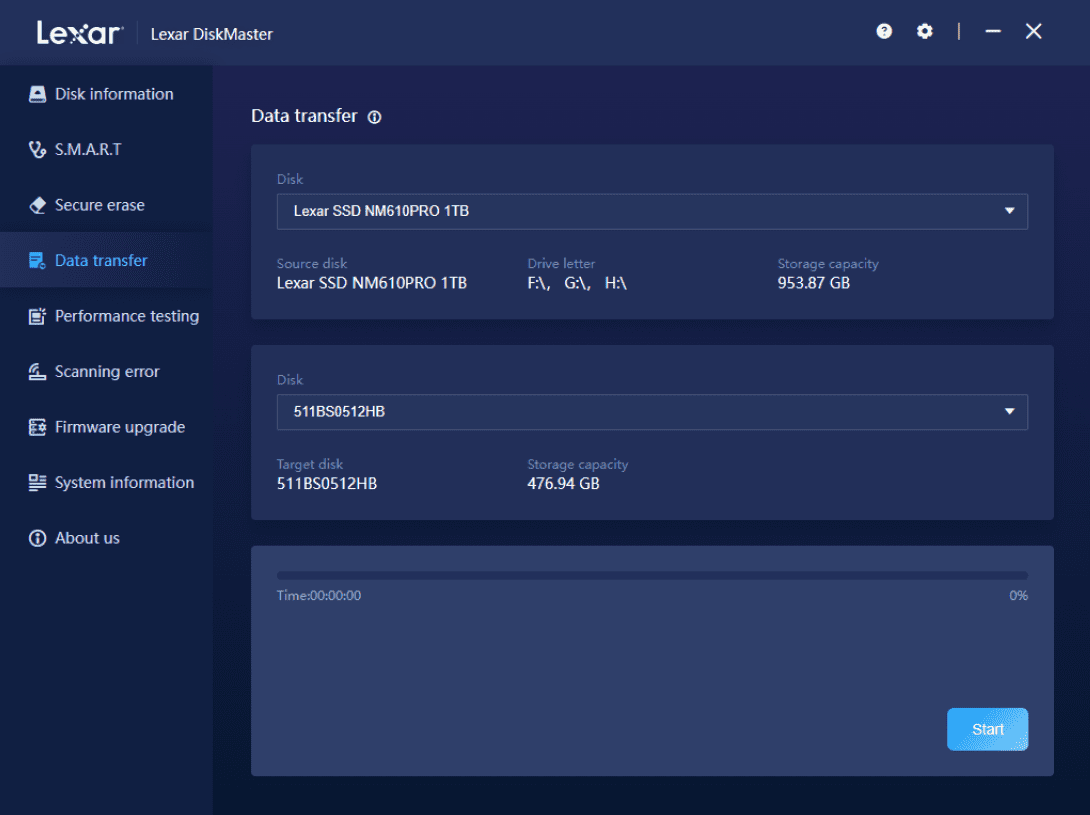This screenshot has height=815, width=1090.
Task: Click the System information icon
Action: [x=38, y=483]
